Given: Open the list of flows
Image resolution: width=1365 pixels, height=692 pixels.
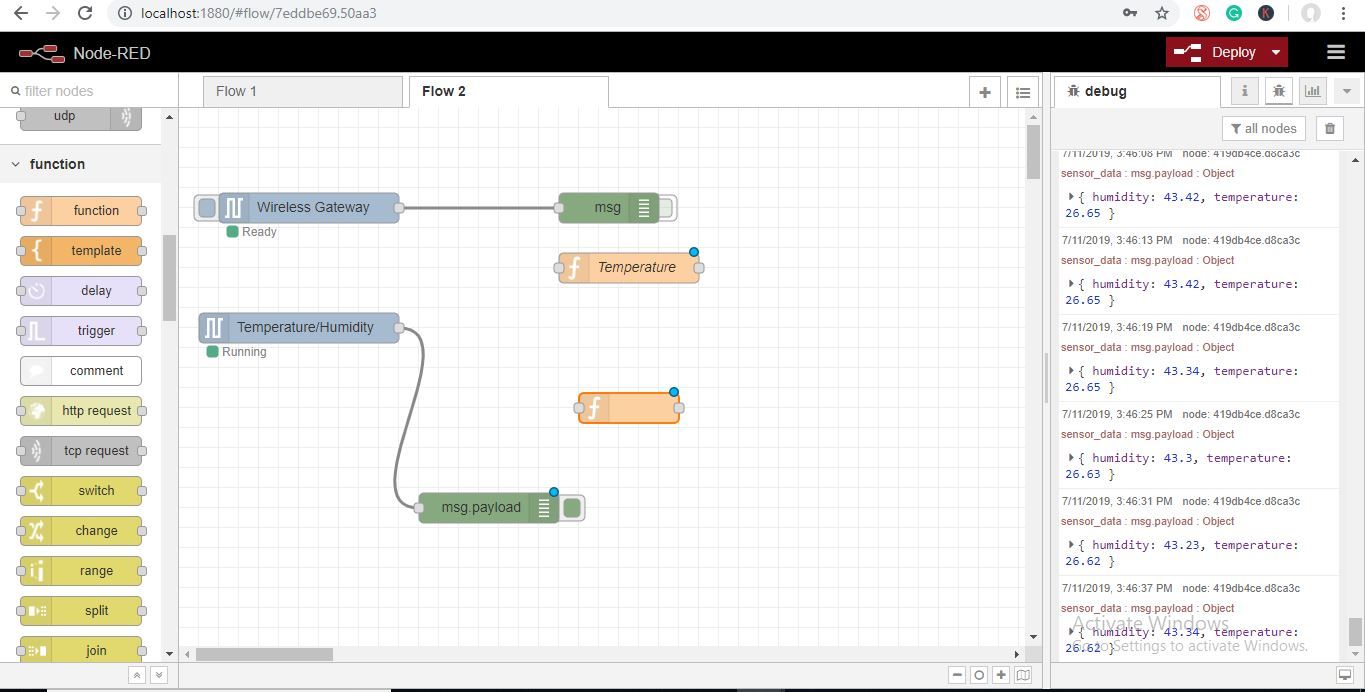Looking at the screenshot, I should point(1023,92).
